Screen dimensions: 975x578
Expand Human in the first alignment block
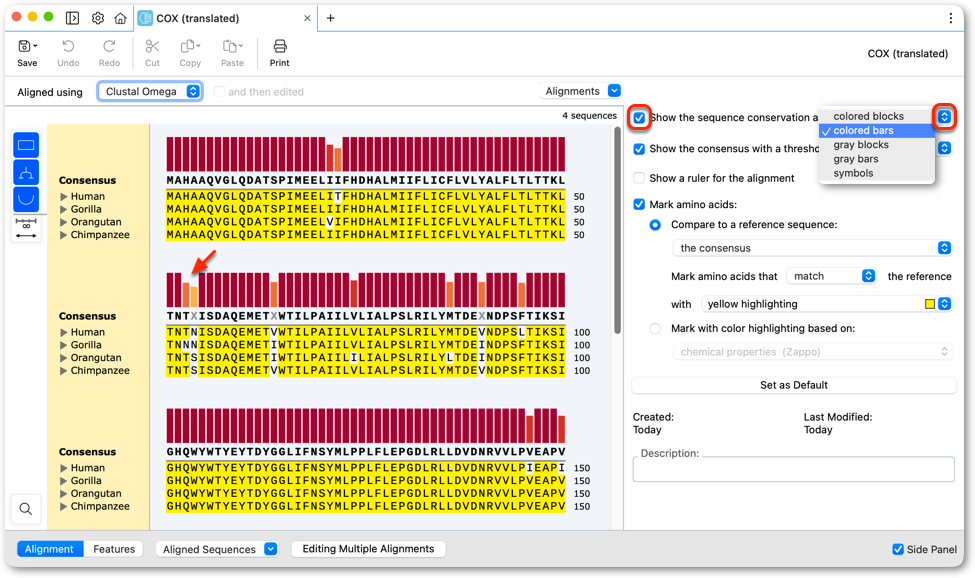(63, 196)
